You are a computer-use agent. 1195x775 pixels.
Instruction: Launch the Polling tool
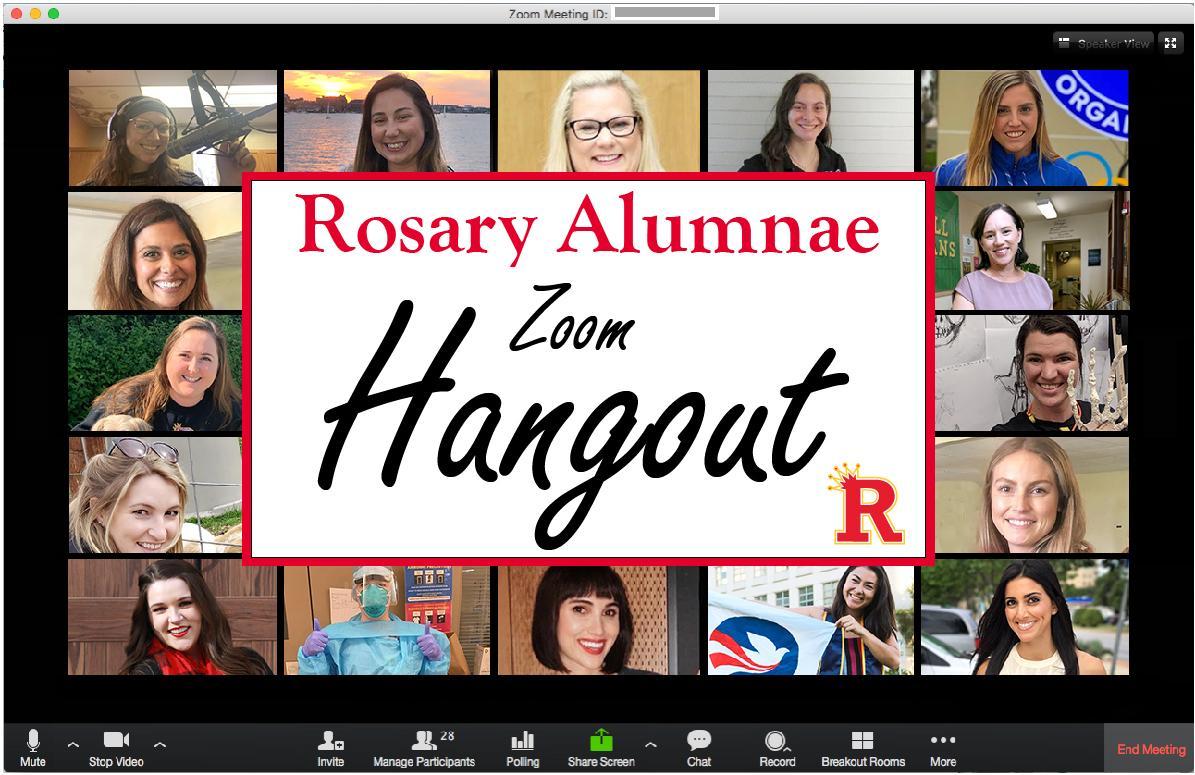pos(523,748)
